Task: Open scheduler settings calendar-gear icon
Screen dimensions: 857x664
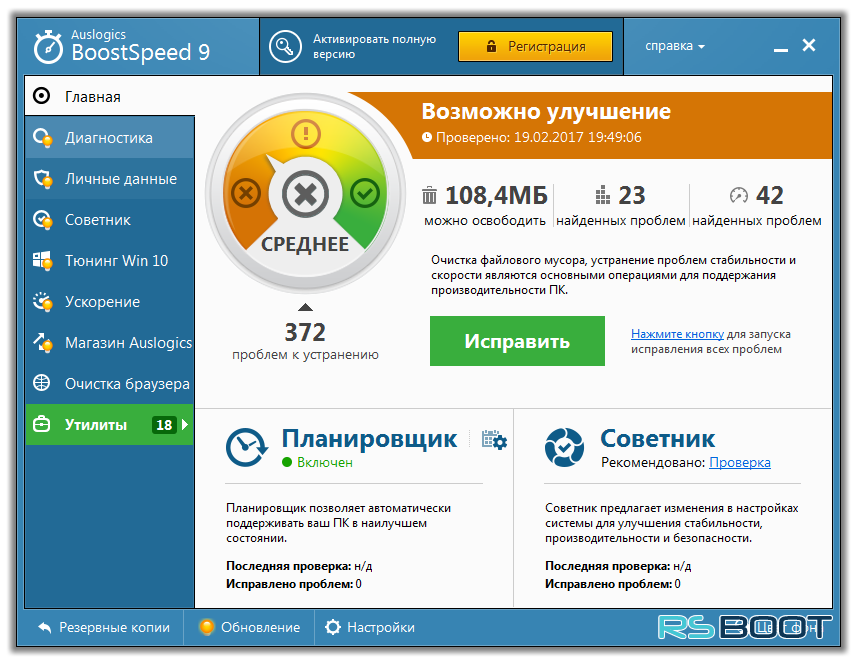Action: [494, 440]
